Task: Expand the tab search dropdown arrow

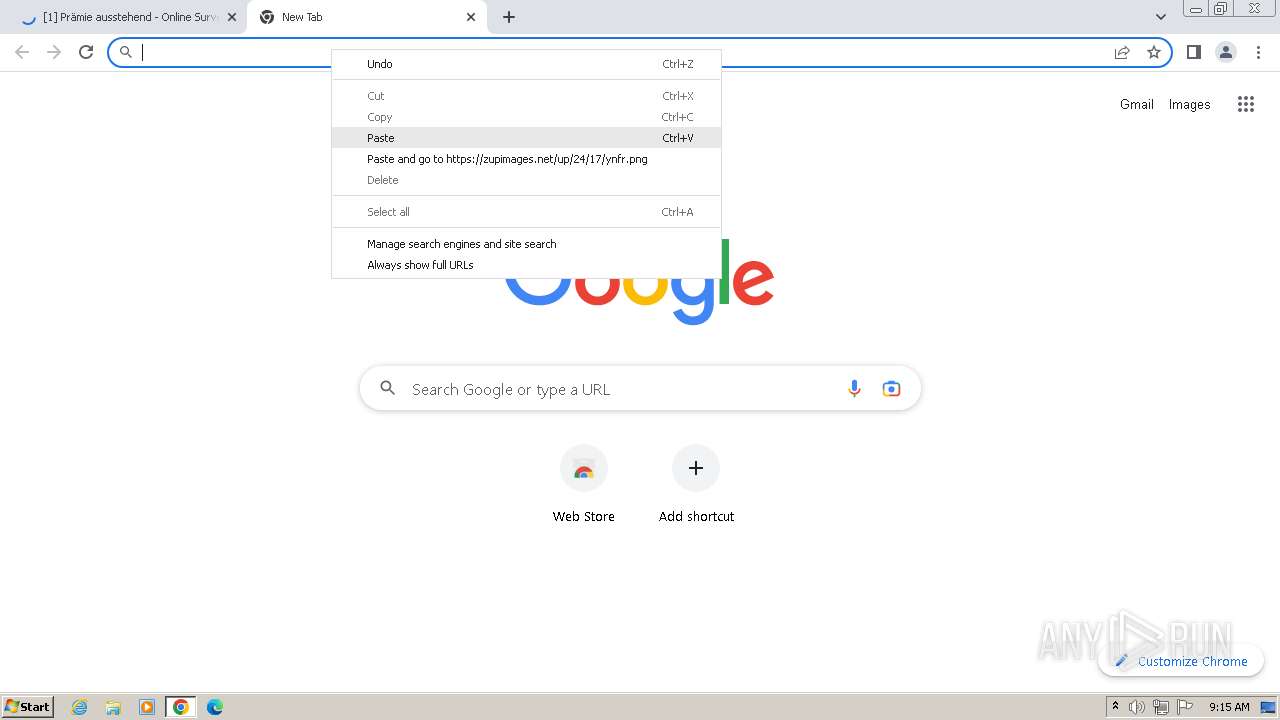Action: [x=1160, y=17]
